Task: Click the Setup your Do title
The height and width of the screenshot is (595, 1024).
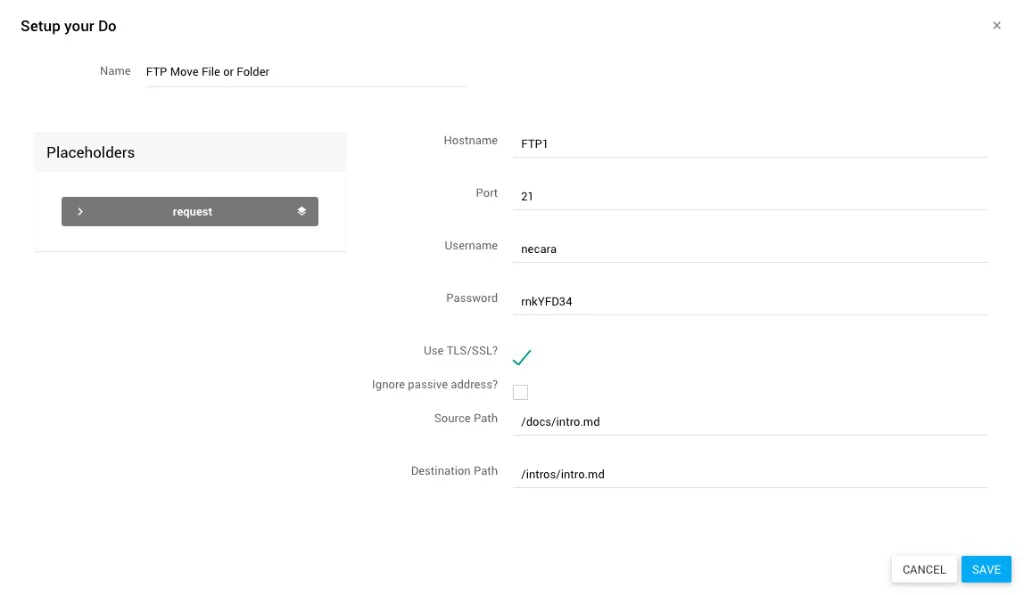Action: (x=68, y=27)
